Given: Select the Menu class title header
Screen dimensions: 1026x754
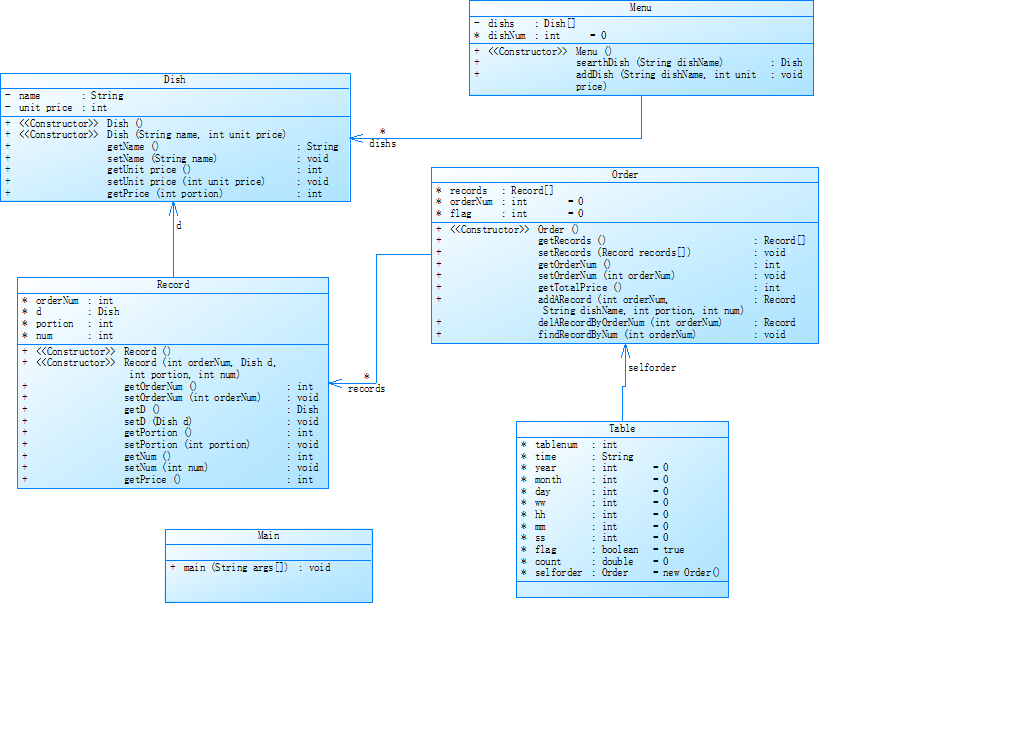Looking at the screenshot, I should click(x=641, y=8).
